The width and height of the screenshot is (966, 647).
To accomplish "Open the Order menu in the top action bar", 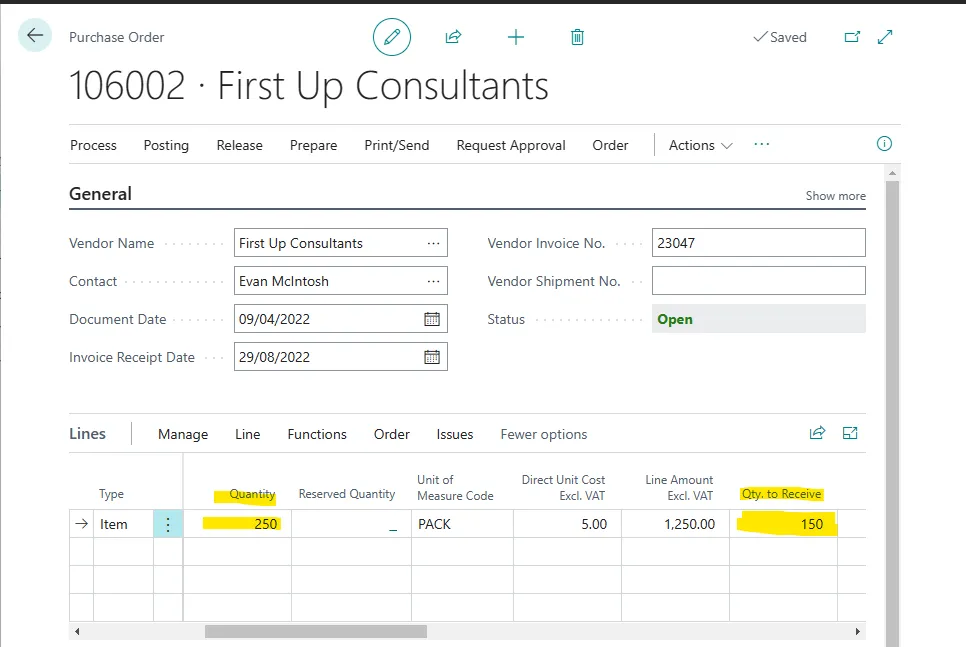I will point(611,145).
